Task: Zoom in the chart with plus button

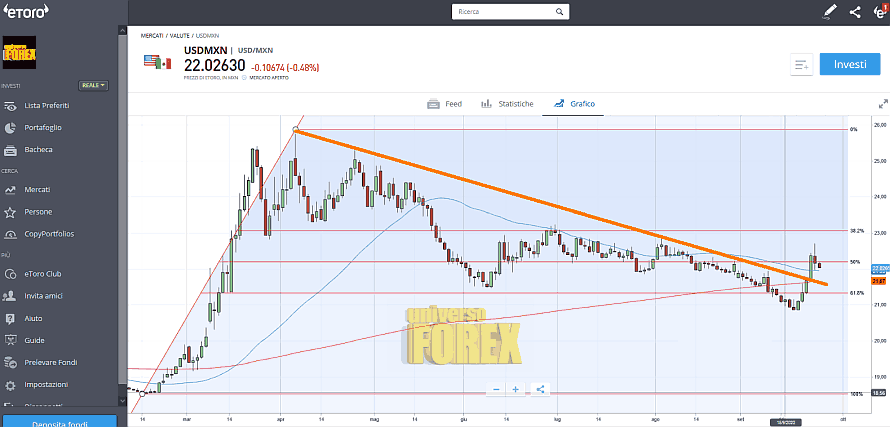Action: [516, 389]
